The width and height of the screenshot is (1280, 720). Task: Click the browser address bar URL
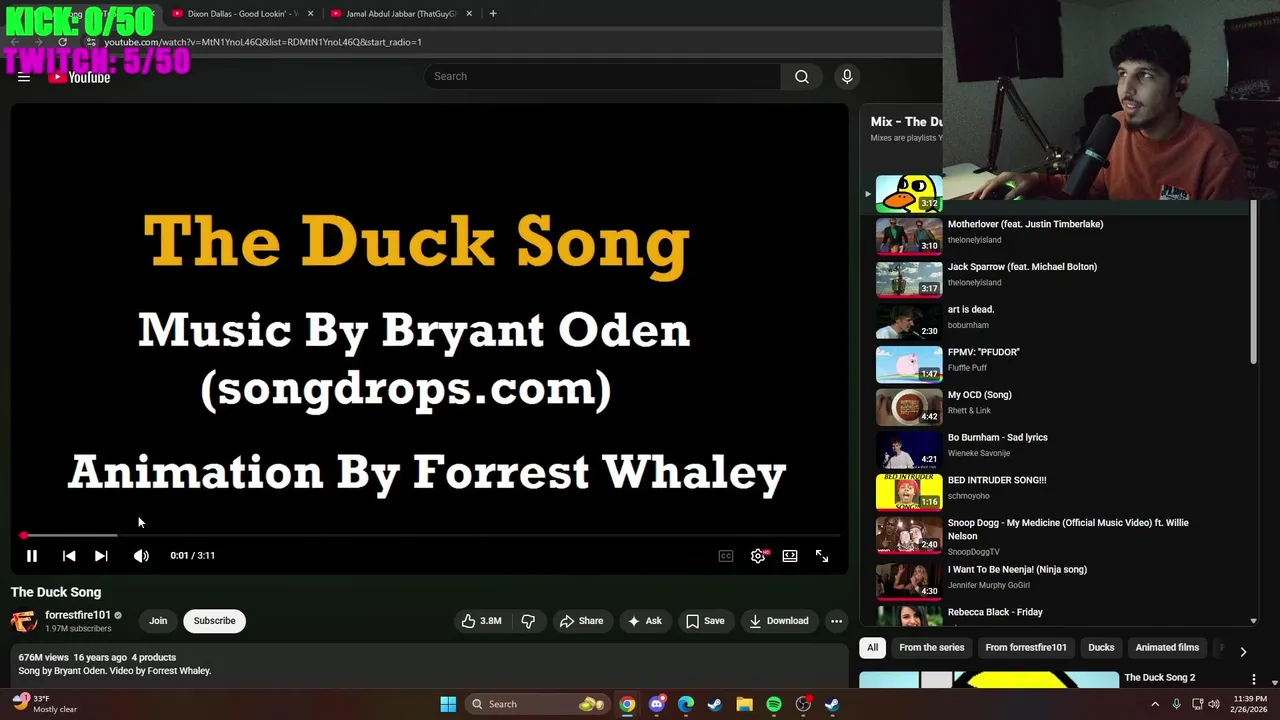coord(263,42)
